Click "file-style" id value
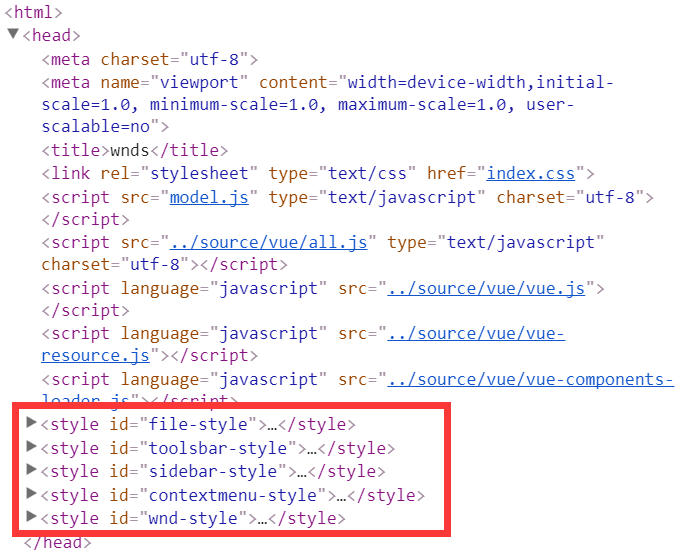 pyautogui.click(x=198, y=424)
